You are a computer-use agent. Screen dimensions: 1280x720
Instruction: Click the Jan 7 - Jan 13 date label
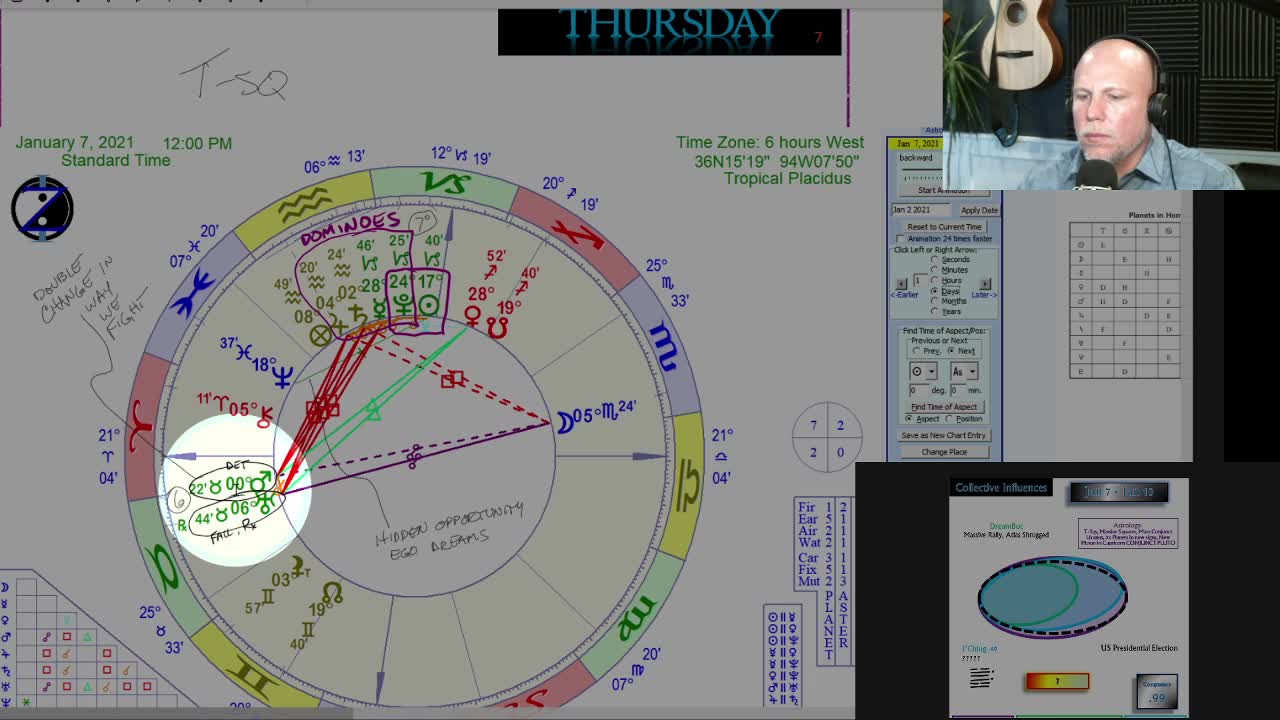(x=1119, y=492)
